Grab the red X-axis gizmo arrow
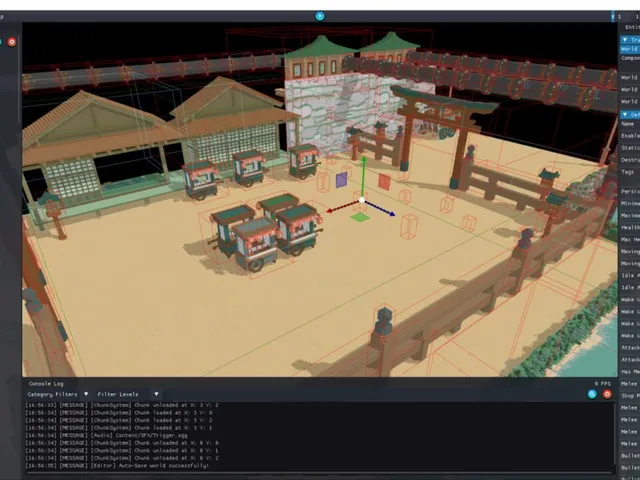Screen dimensions: 640x480 tap(342, 207)
